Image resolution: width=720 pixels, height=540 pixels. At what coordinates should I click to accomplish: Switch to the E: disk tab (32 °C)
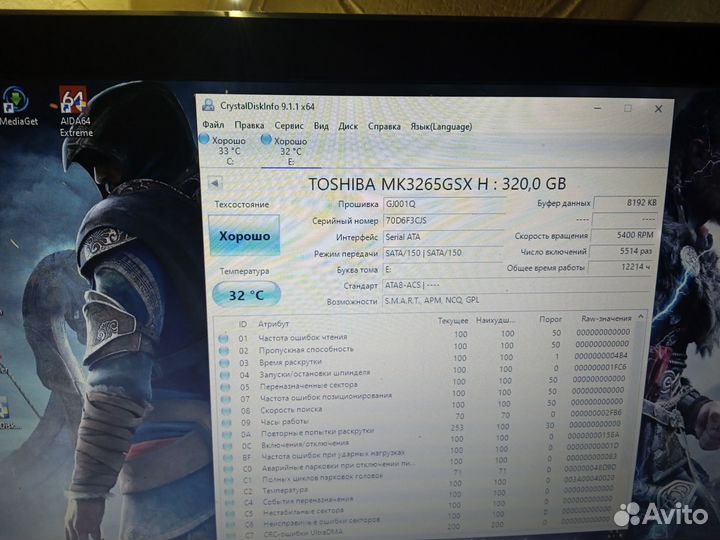[x=291, y=152]
